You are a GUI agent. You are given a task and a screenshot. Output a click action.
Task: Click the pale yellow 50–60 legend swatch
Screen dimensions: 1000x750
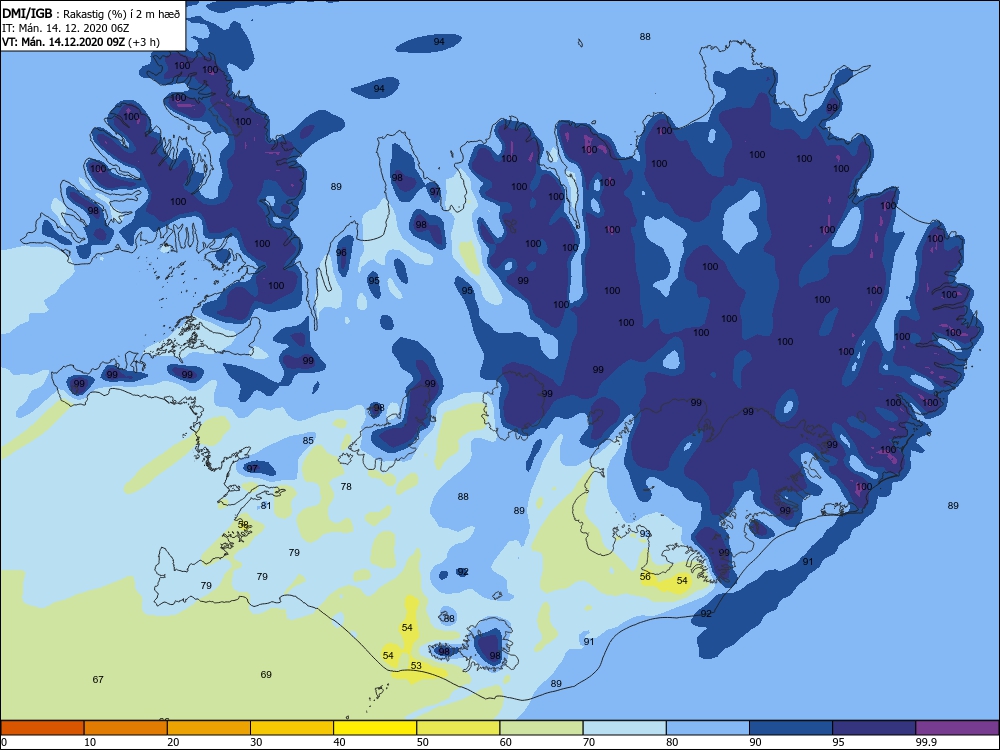tap(458, 728)
